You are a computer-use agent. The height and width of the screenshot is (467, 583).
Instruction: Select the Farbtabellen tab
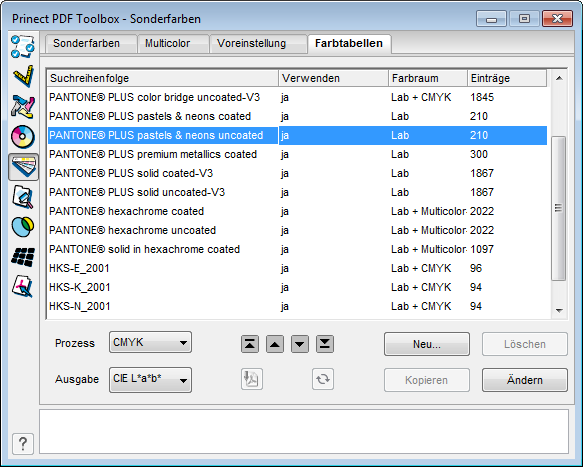[349, 44]
